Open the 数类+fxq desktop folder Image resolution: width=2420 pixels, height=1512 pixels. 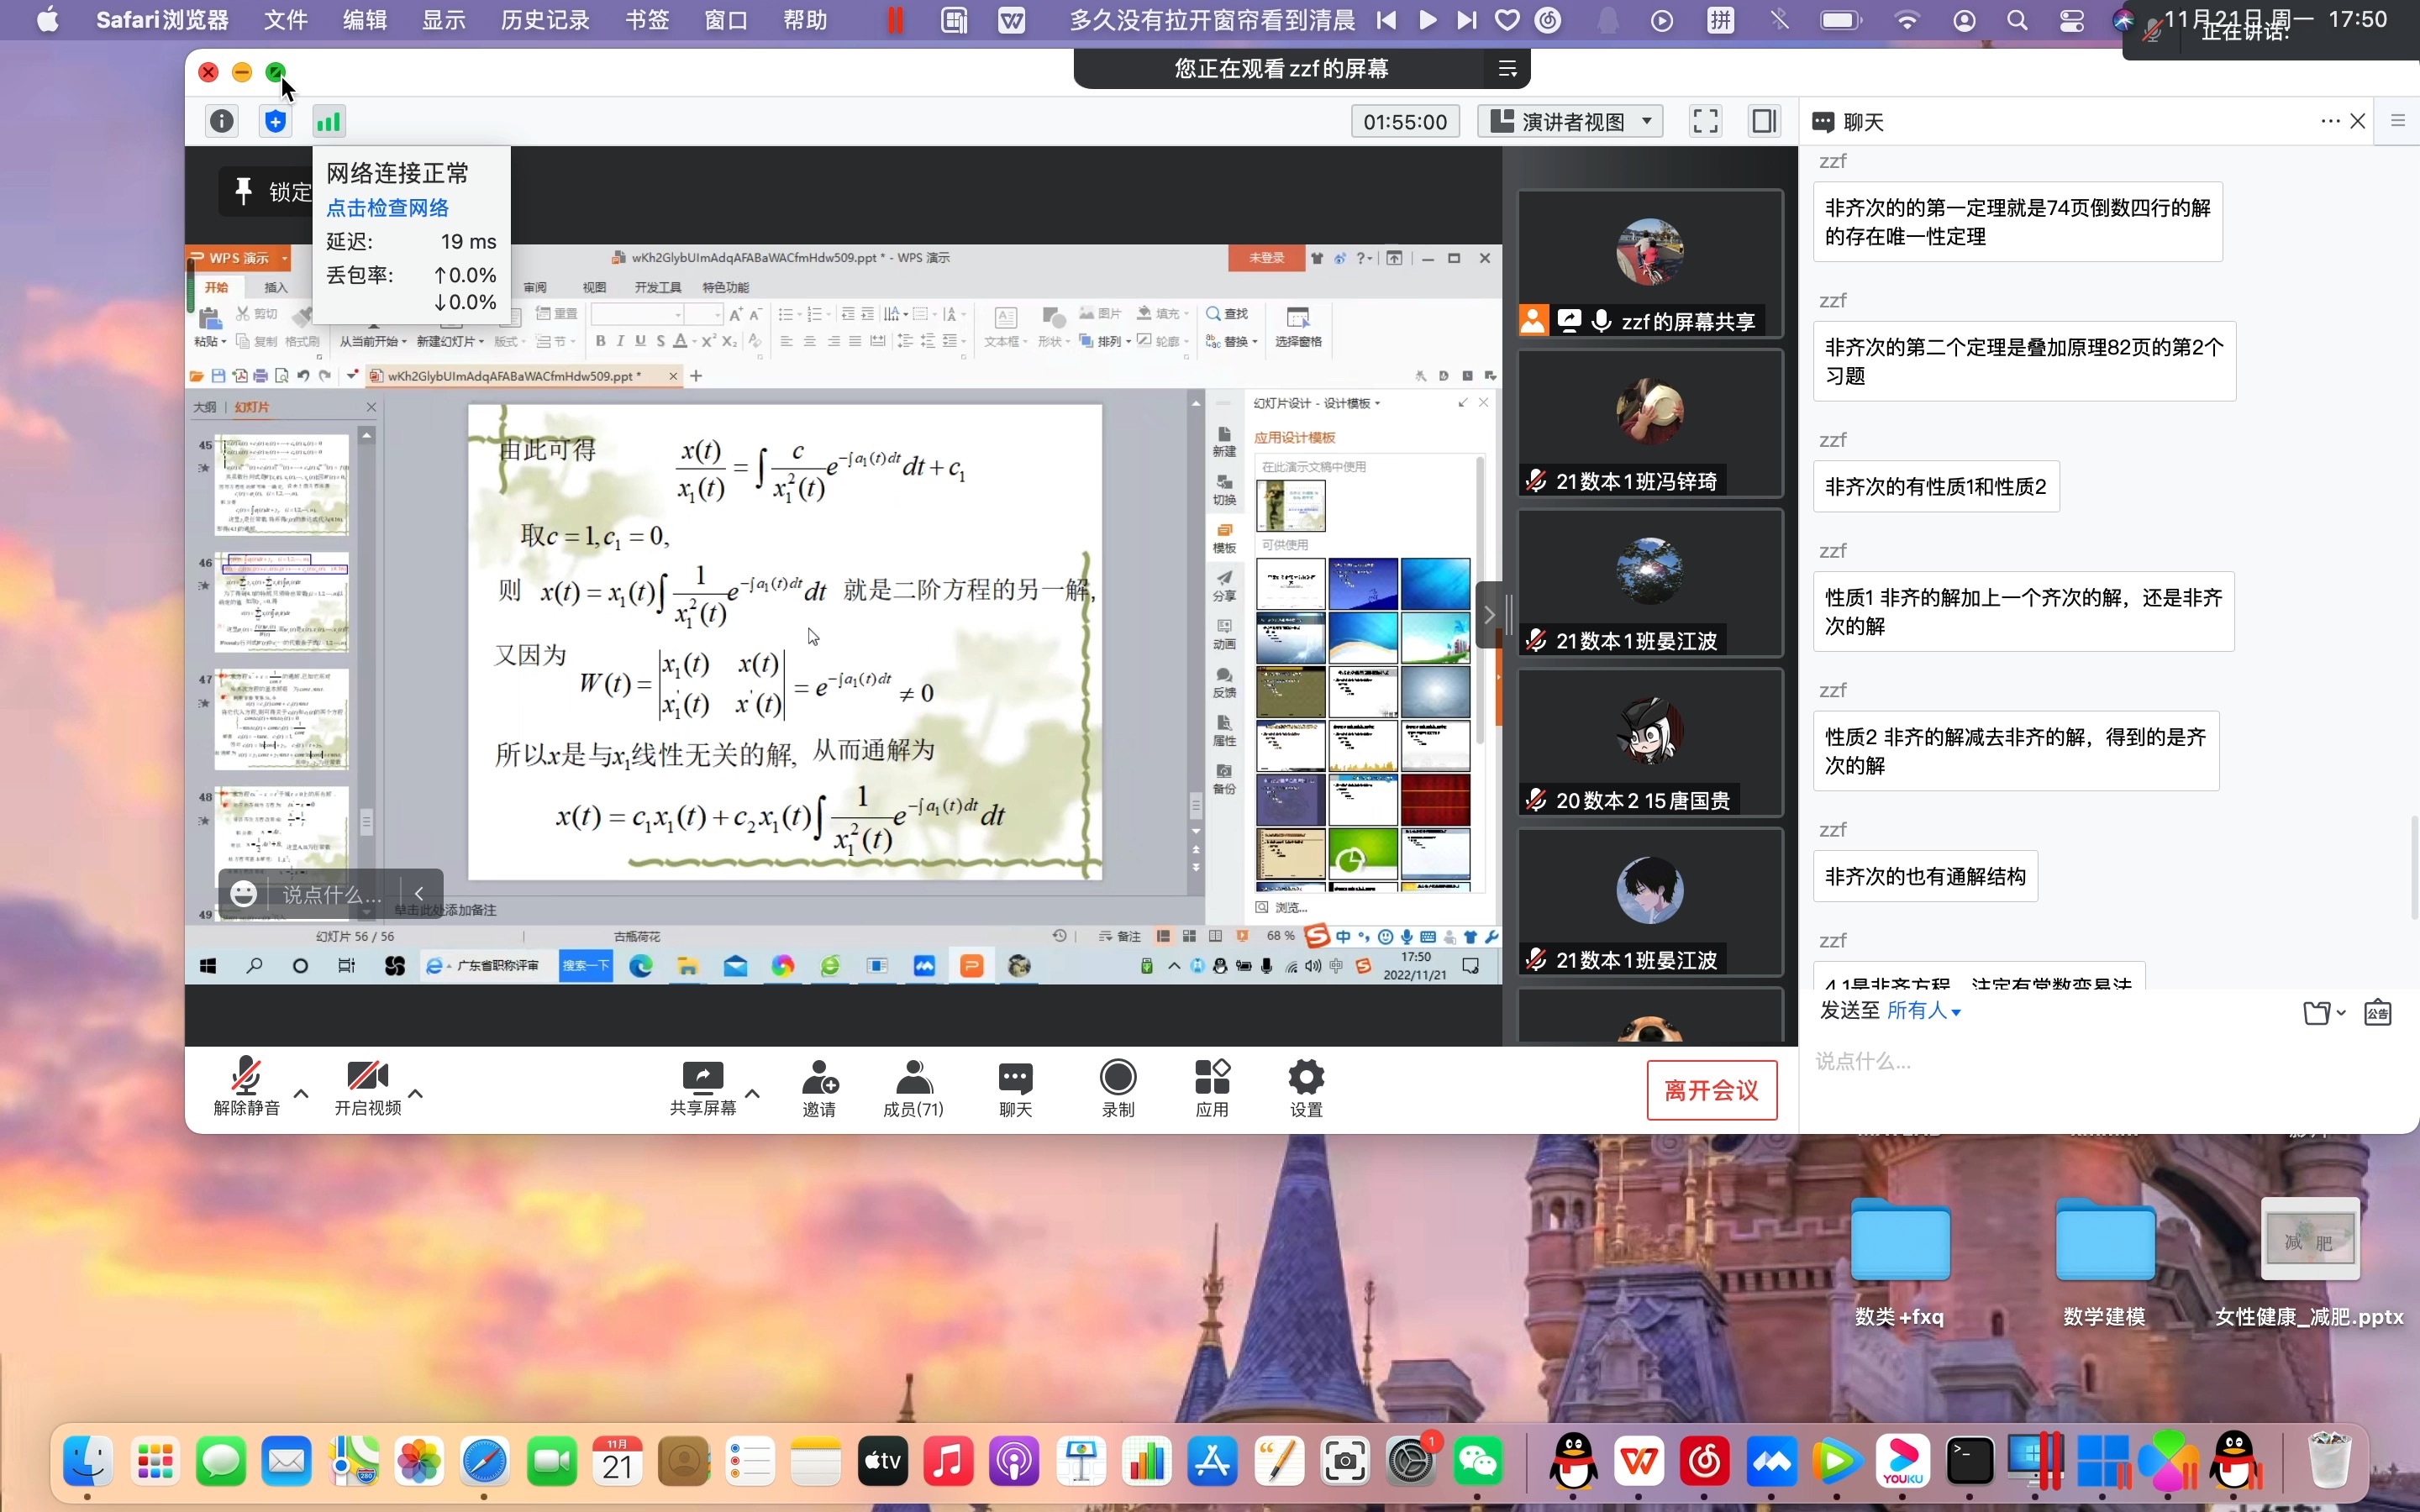(x=1899, y=1263)
